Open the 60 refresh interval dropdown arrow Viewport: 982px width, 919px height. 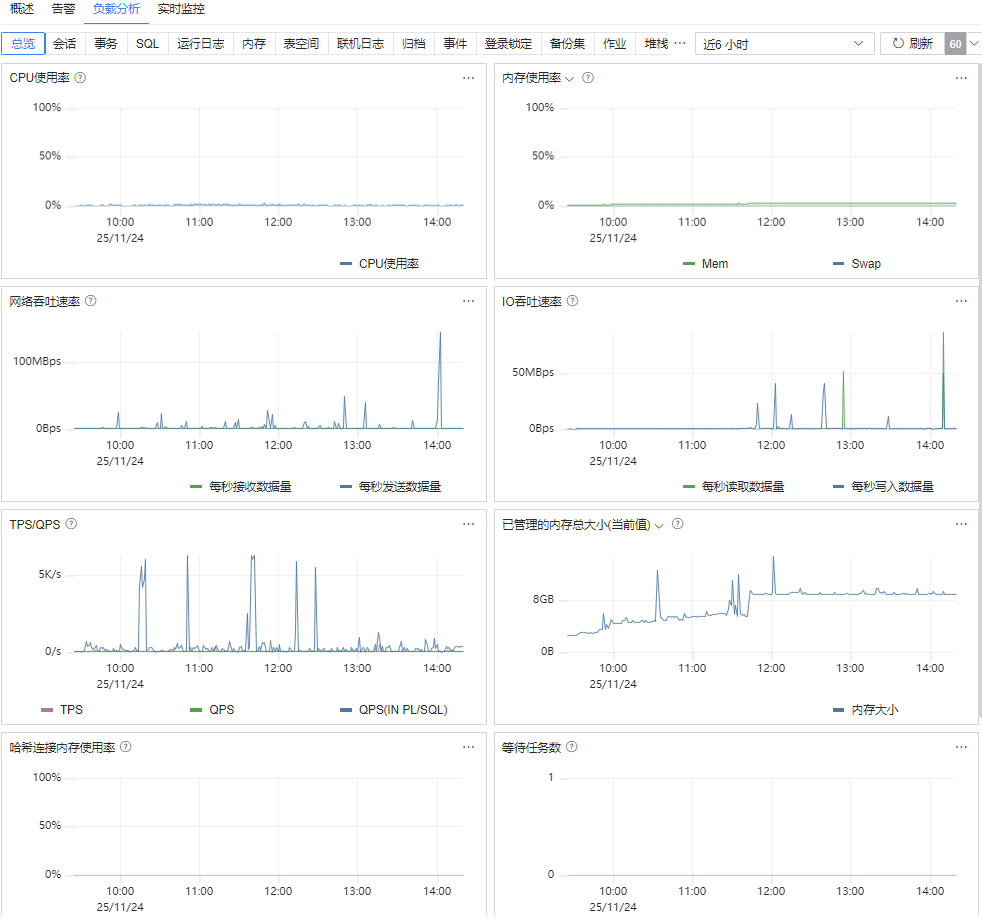tap(974, 44)
